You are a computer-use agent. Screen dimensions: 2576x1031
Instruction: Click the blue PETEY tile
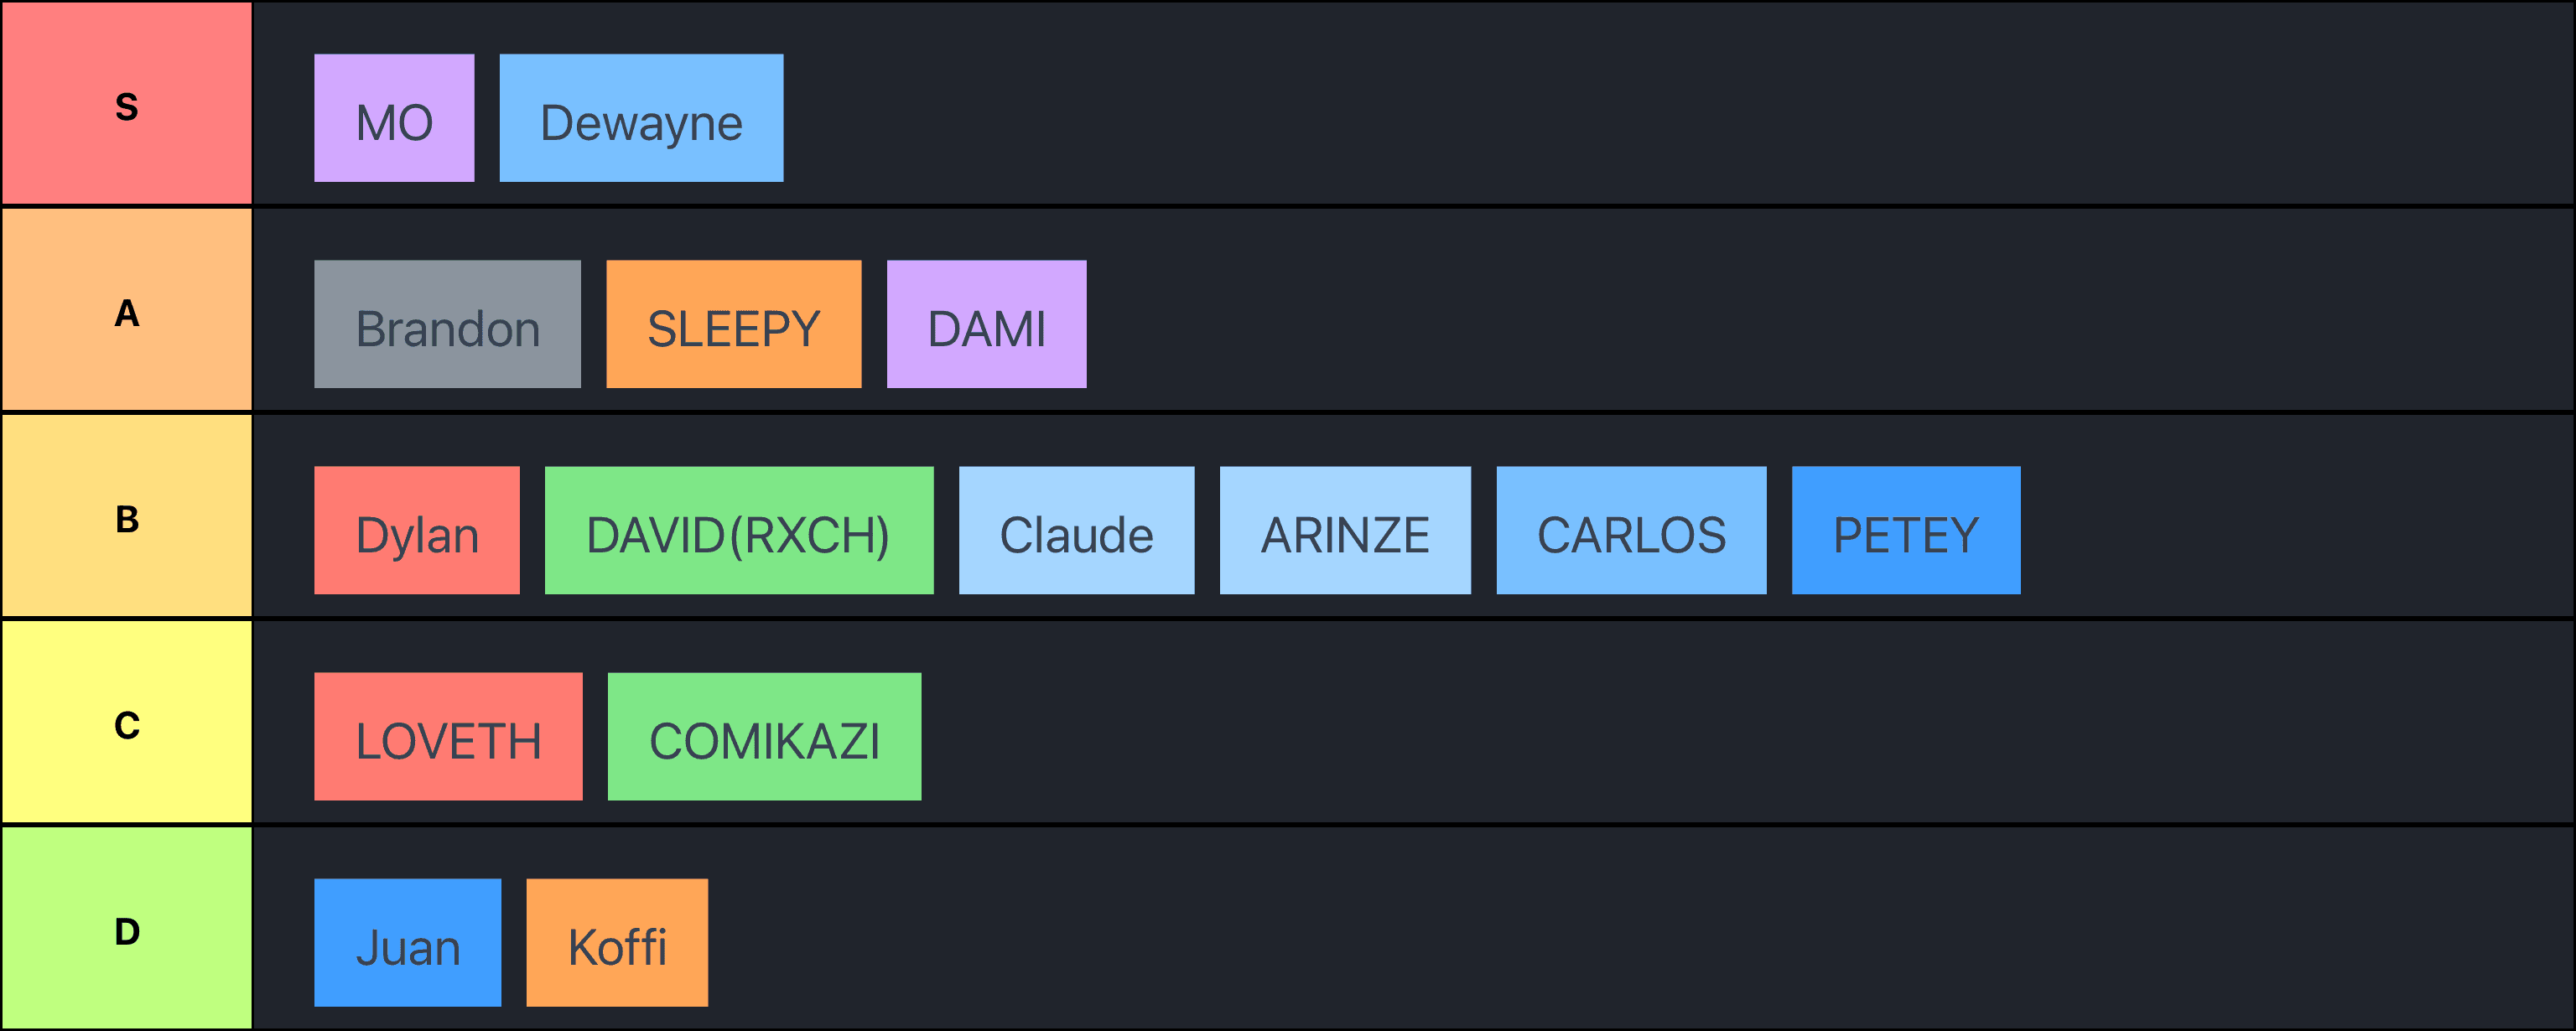(x=1906, y=530)
